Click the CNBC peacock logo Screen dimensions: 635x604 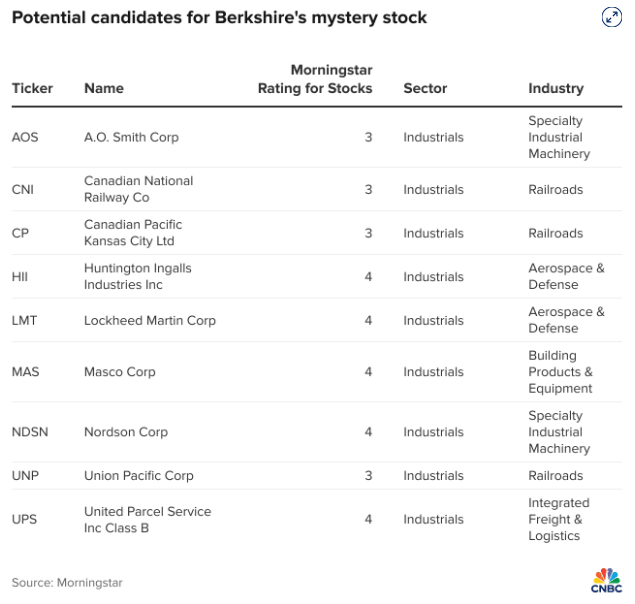606,581
